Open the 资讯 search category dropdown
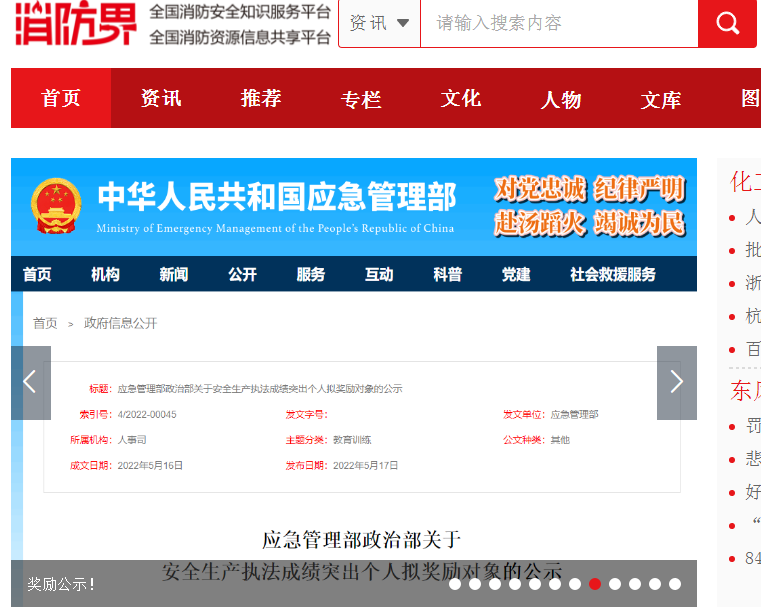761x607 pixels. (x=379, y=23)
